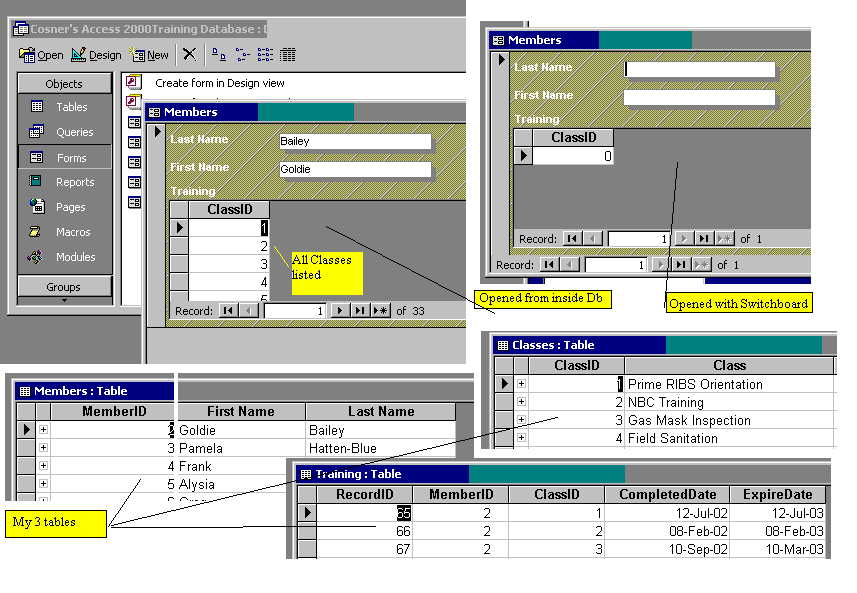The image size is (857, 593).
Task: Select Reports in the Objects bar
Action: [x=64, y=182]
